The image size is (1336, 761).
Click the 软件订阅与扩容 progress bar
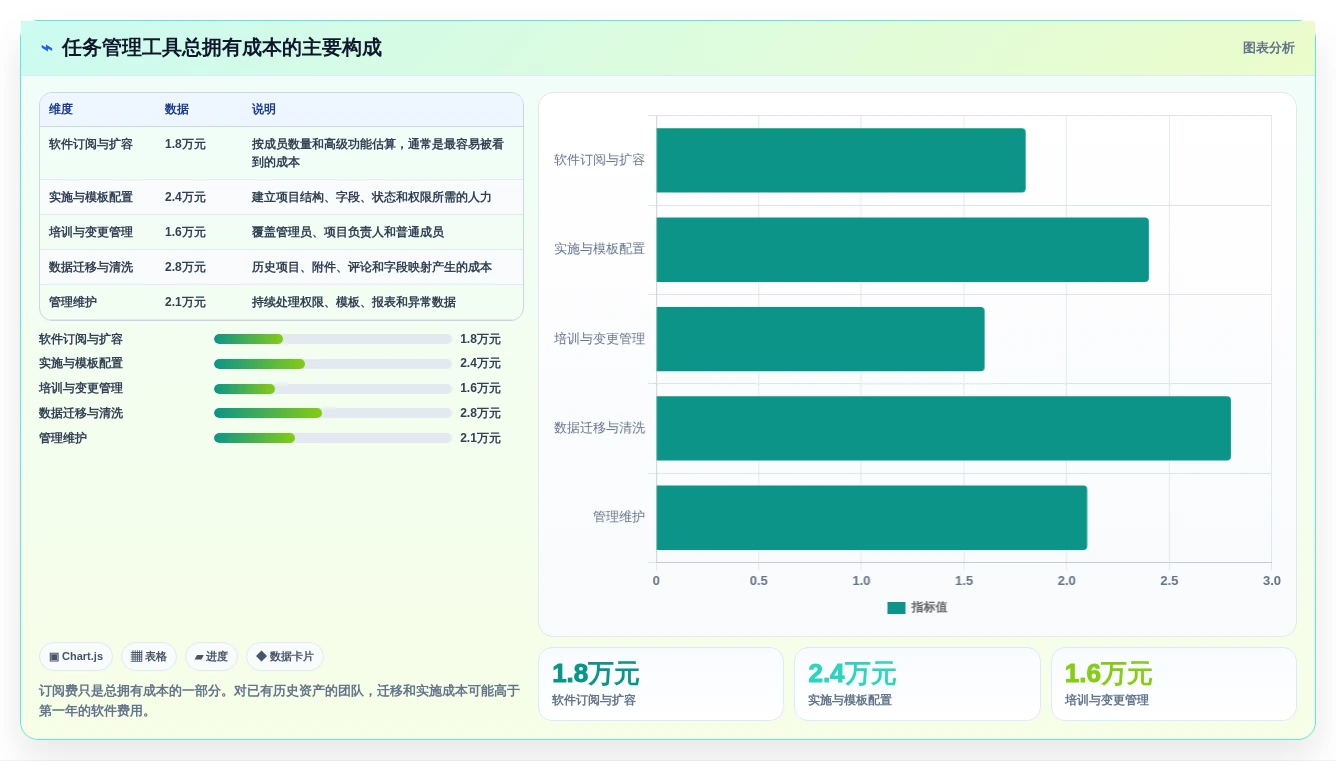coord(333,339)
